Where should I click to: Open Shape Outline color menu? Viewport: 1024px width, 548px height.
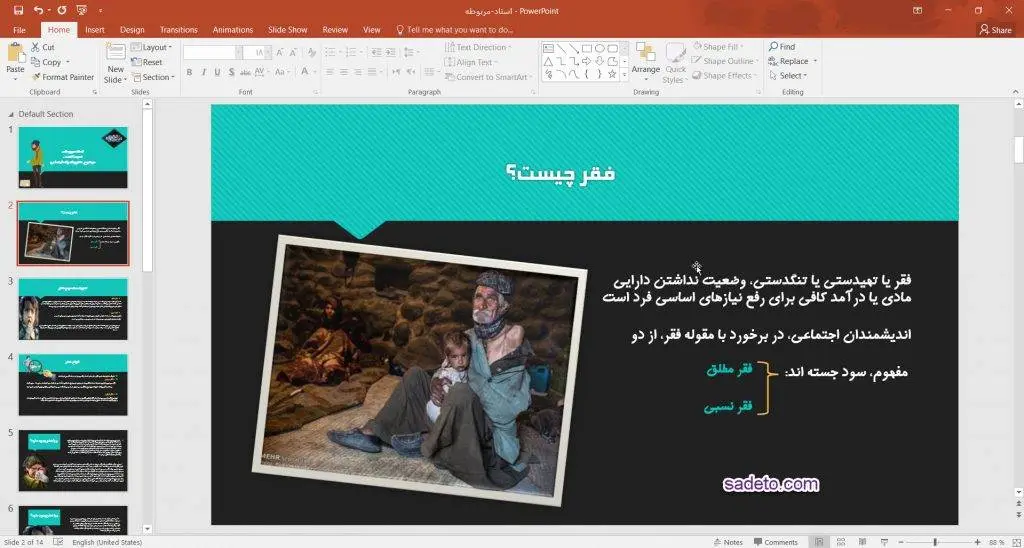point(725,61)
